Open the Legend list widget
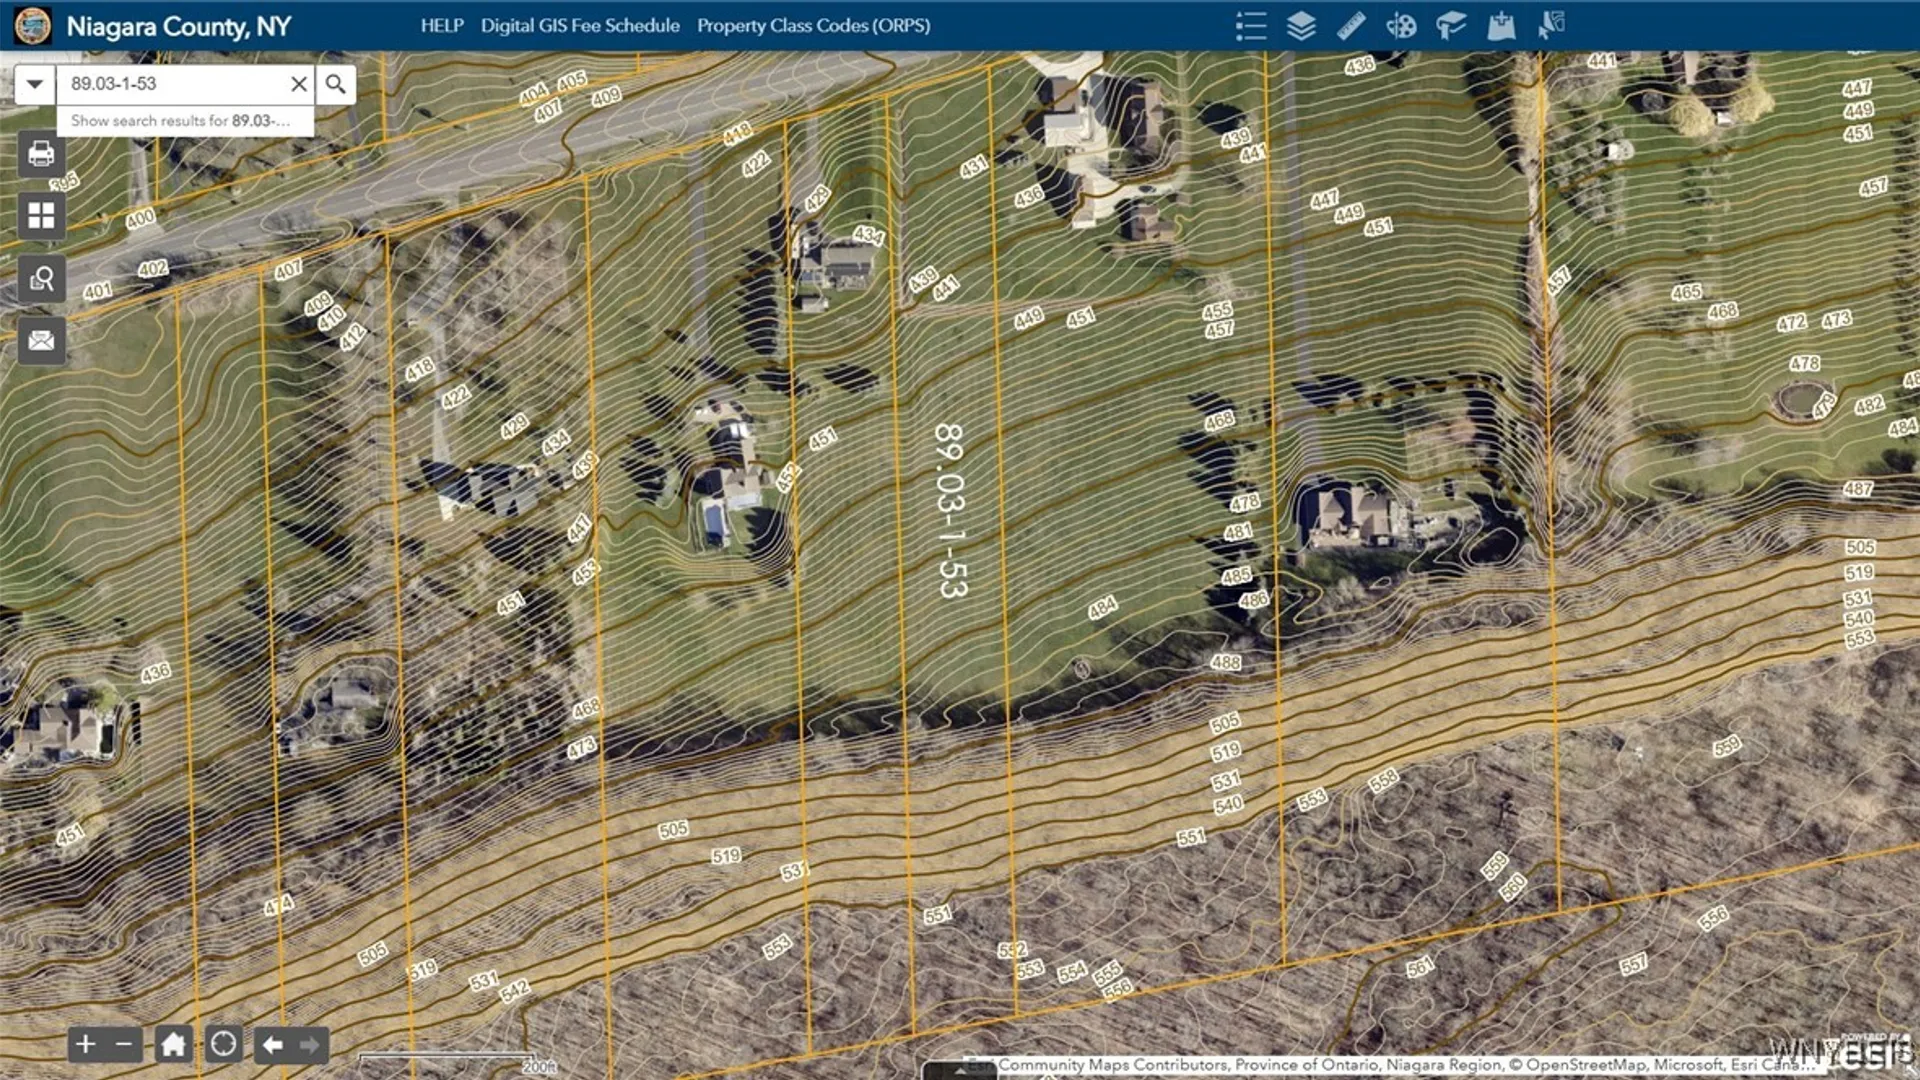 1250,26
